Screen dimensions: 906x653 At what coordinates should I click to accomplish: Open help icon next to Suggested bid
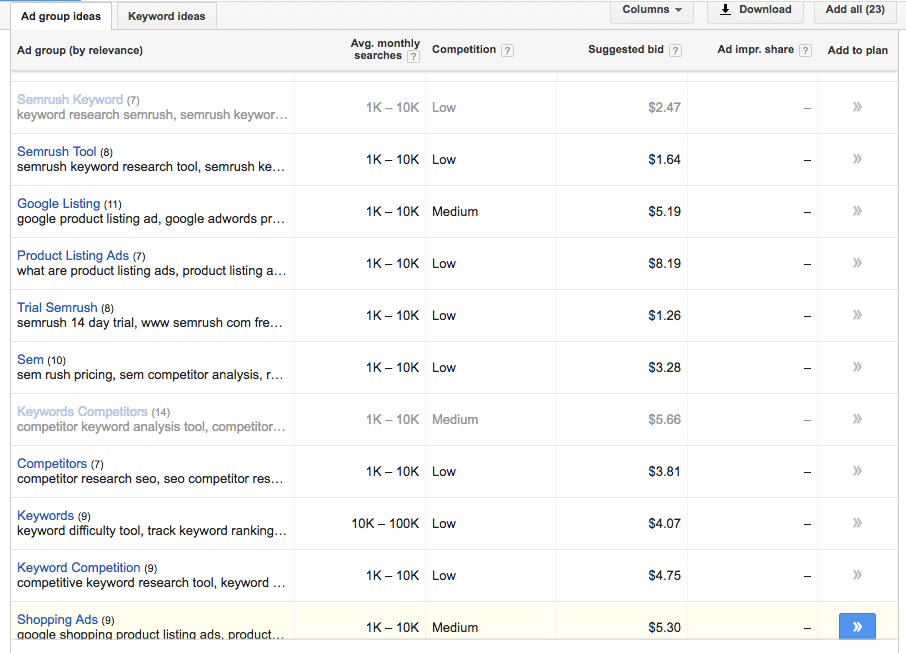[675, 50]
